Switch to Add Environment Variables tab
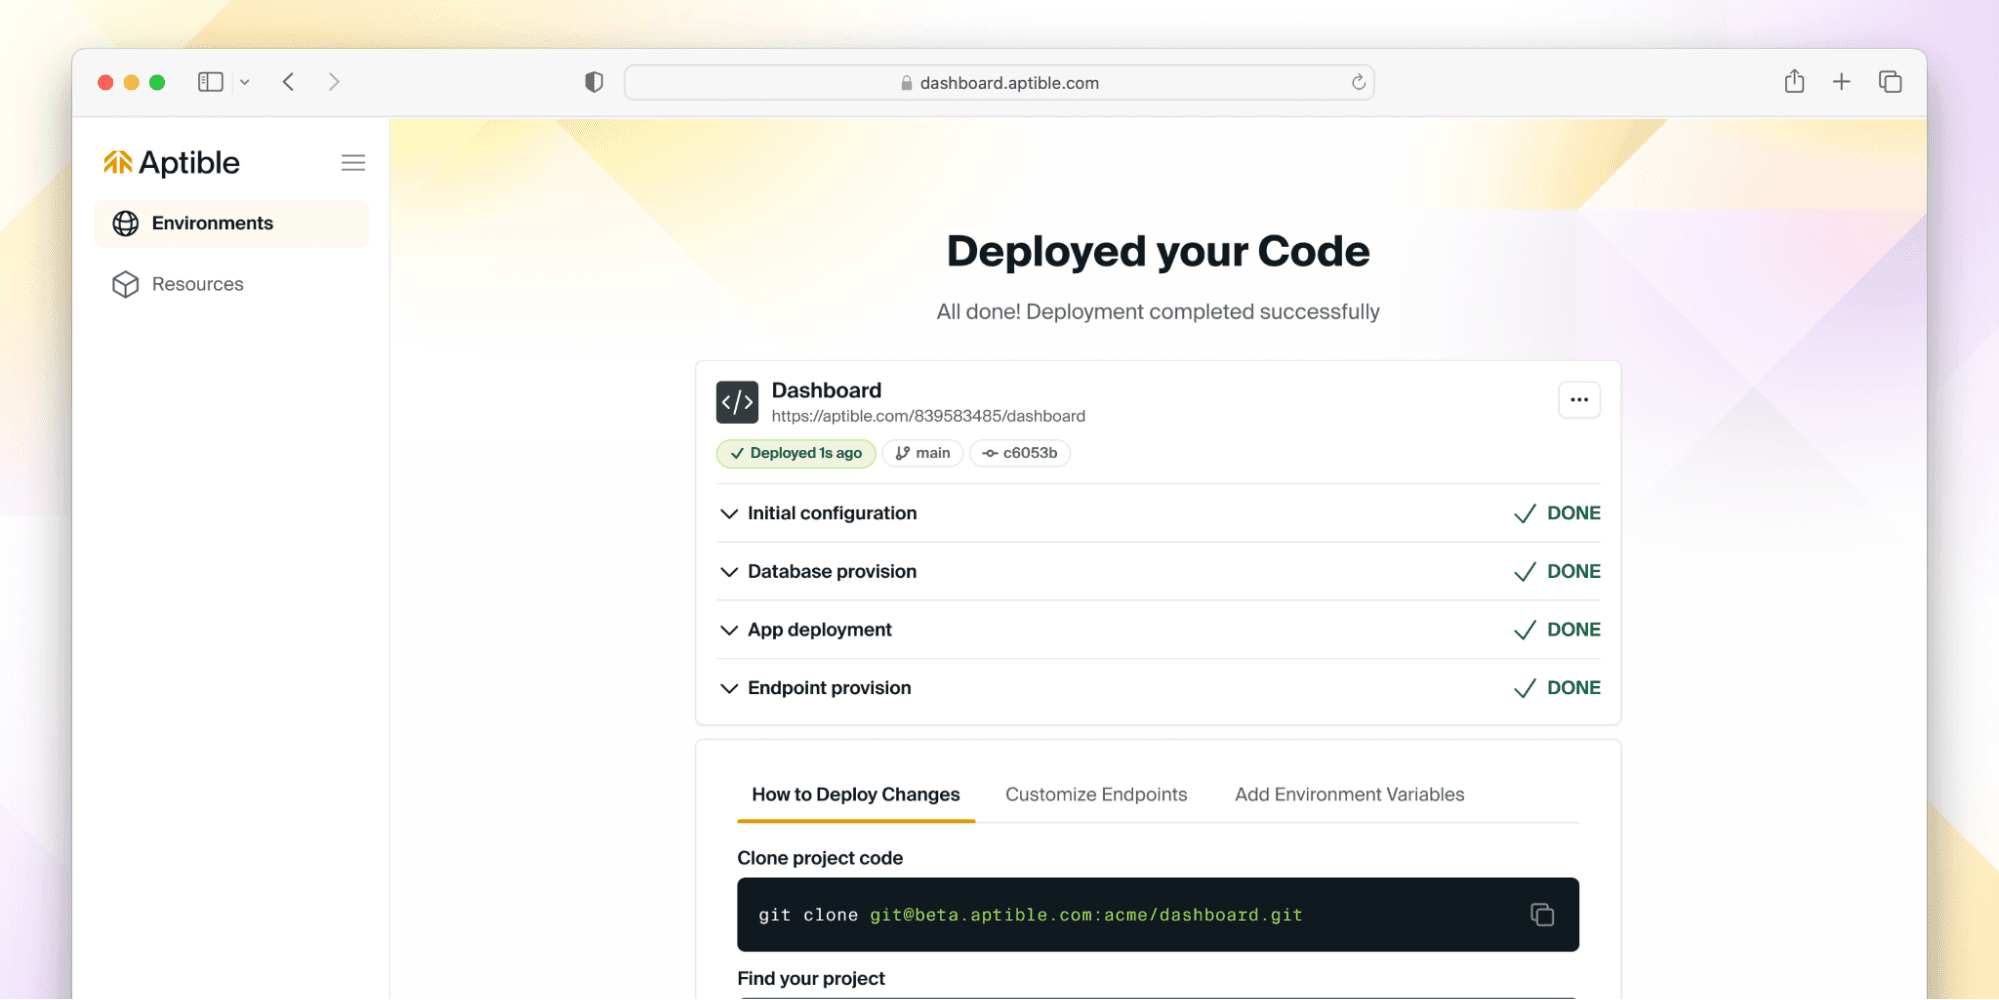 click(1349, 794)
